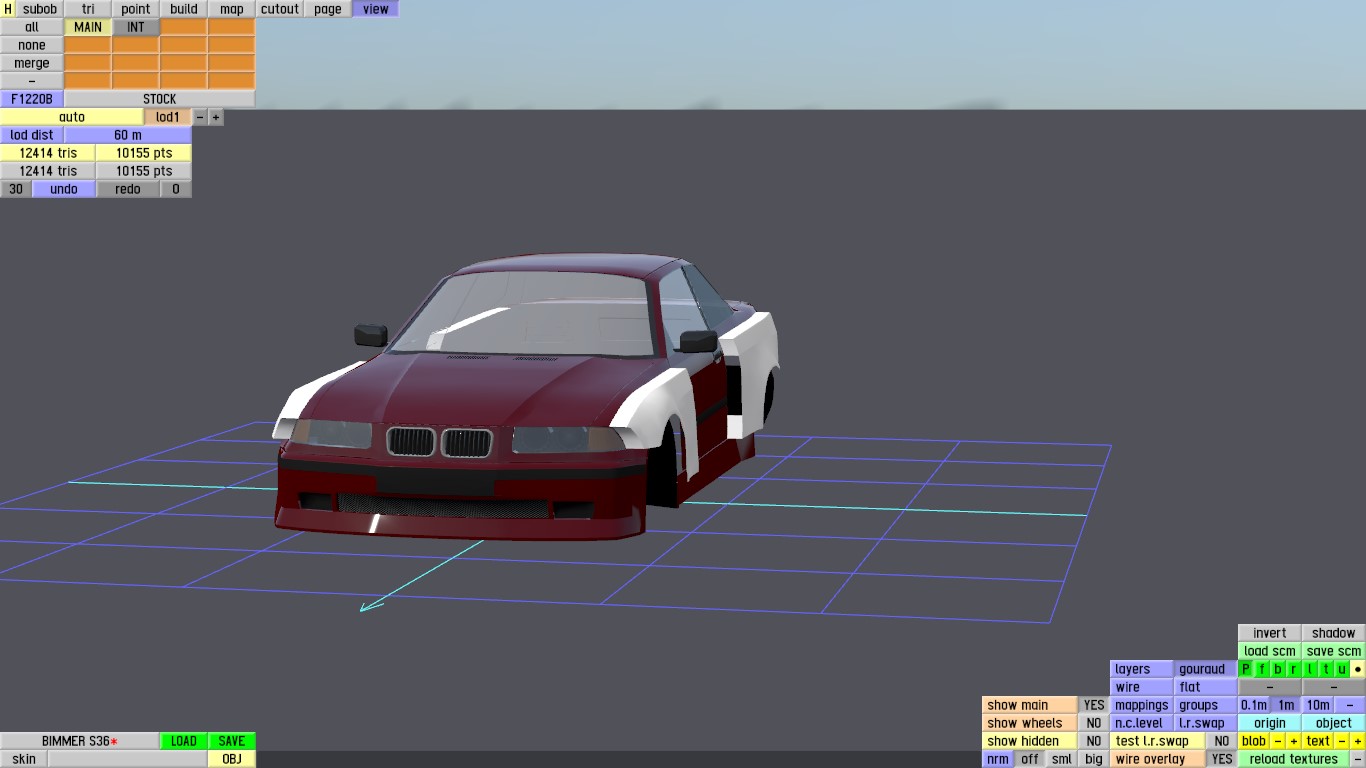The image size is (1366, 768).
Task: Click the BIMMER S36 model name
Action: click(80, 741)
